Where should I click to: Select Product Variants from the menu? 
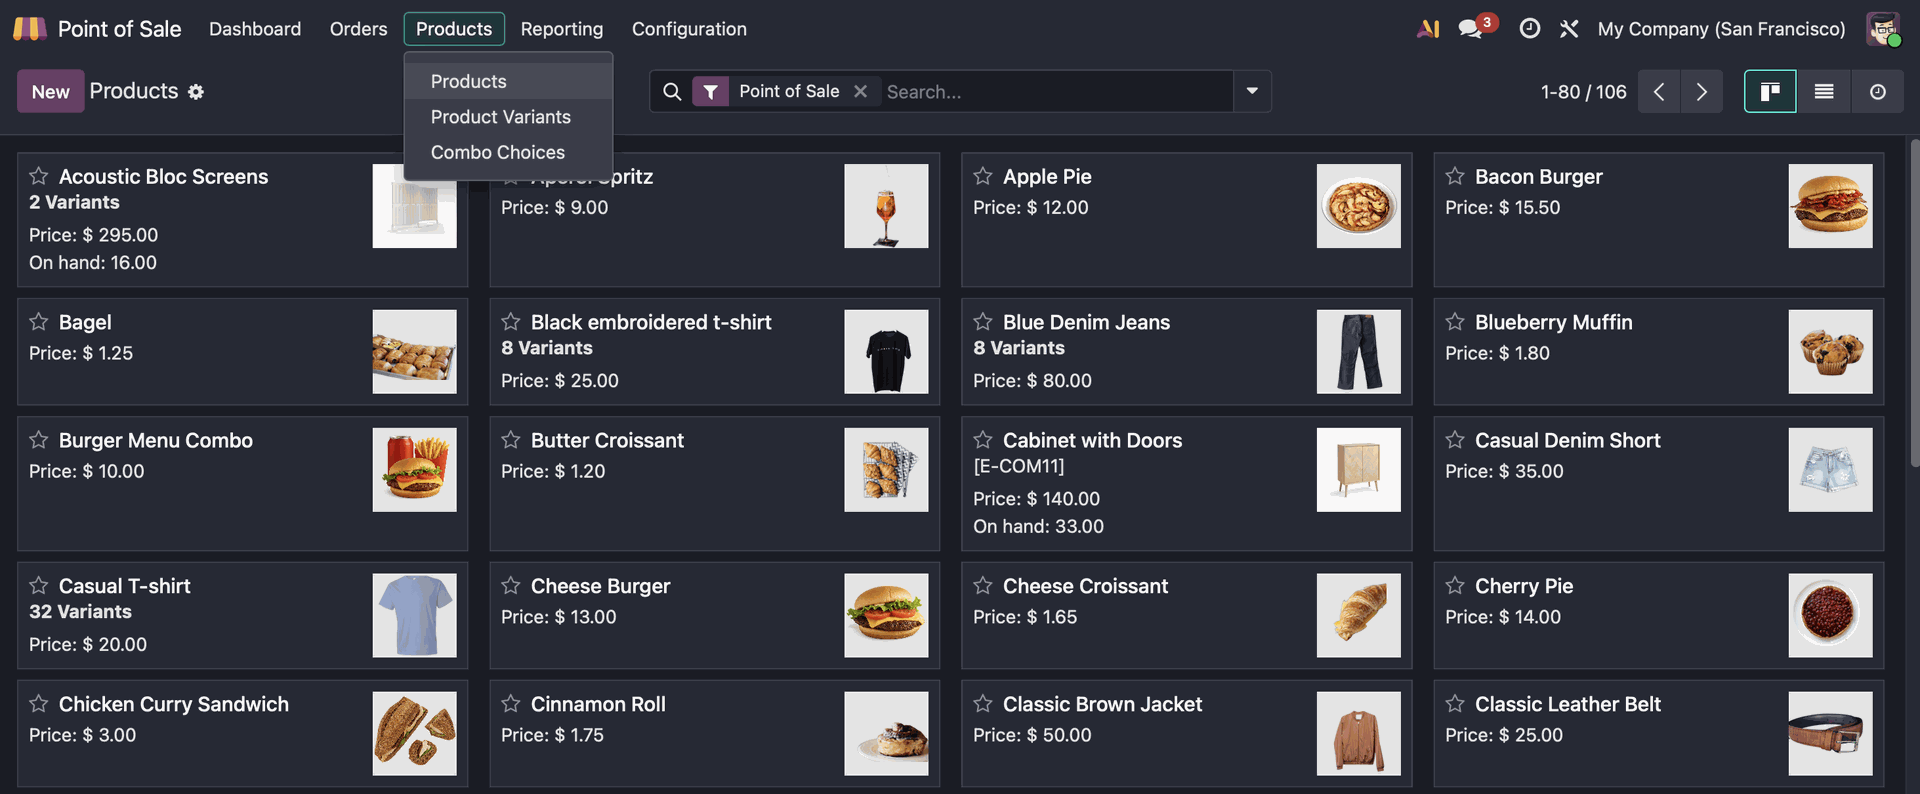click(500, 117)
